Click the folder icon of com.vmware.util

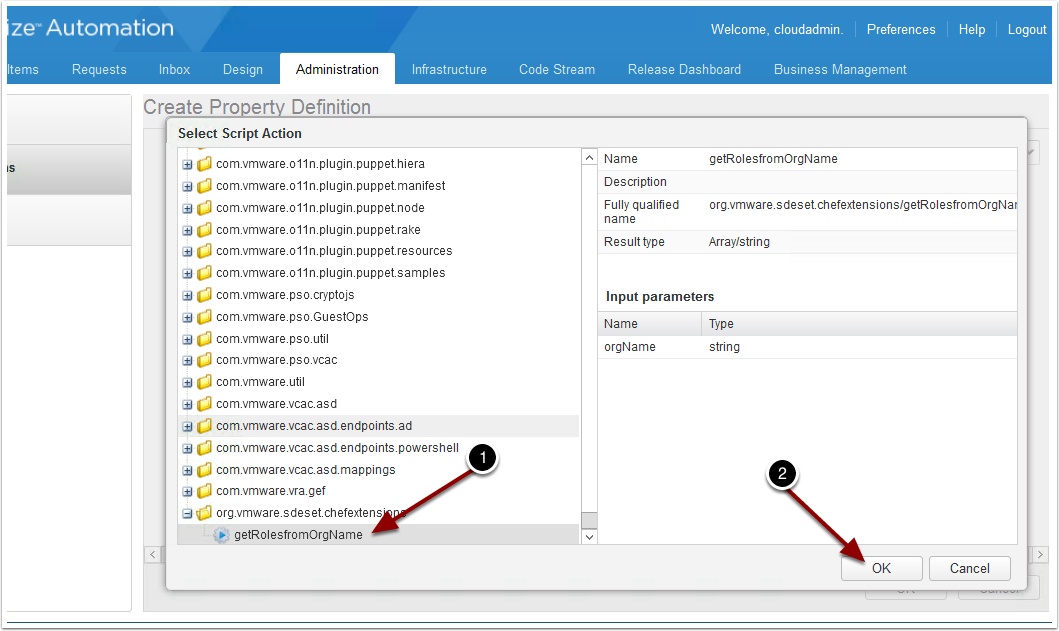(204, 382)
